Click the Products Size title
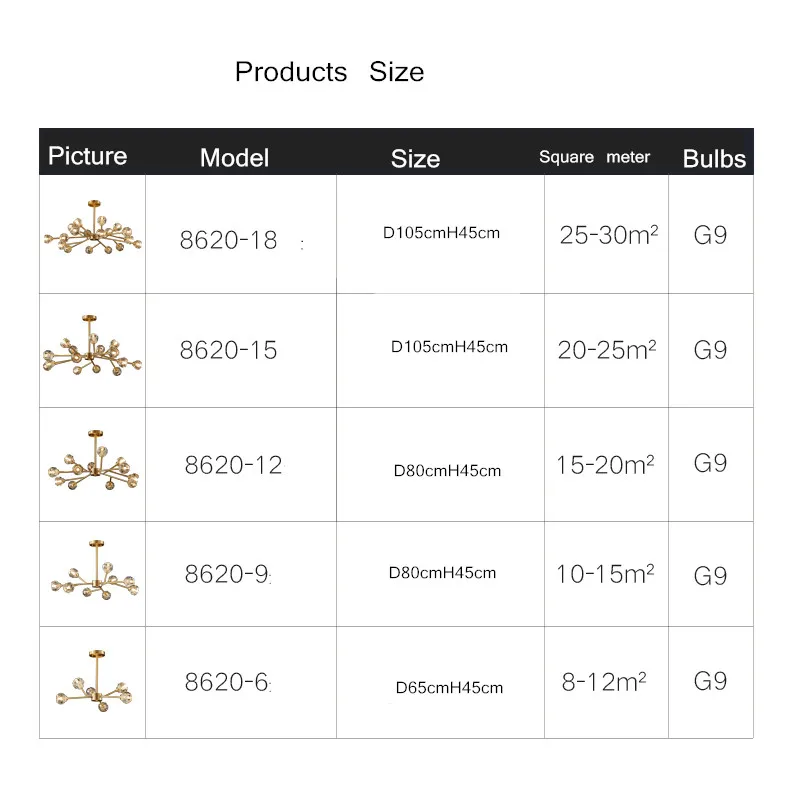The image size is (790, 790). (330, 72)
